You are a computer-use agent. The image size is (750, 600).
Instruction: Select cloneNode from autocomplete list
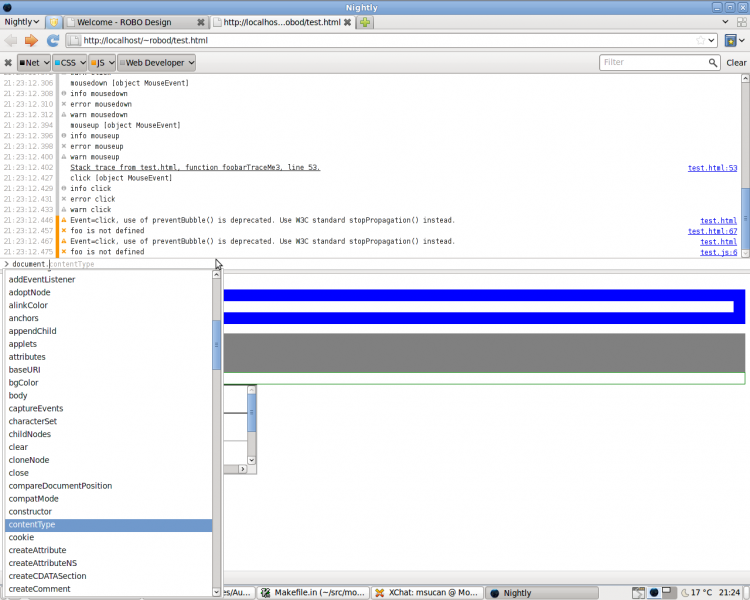109,460
